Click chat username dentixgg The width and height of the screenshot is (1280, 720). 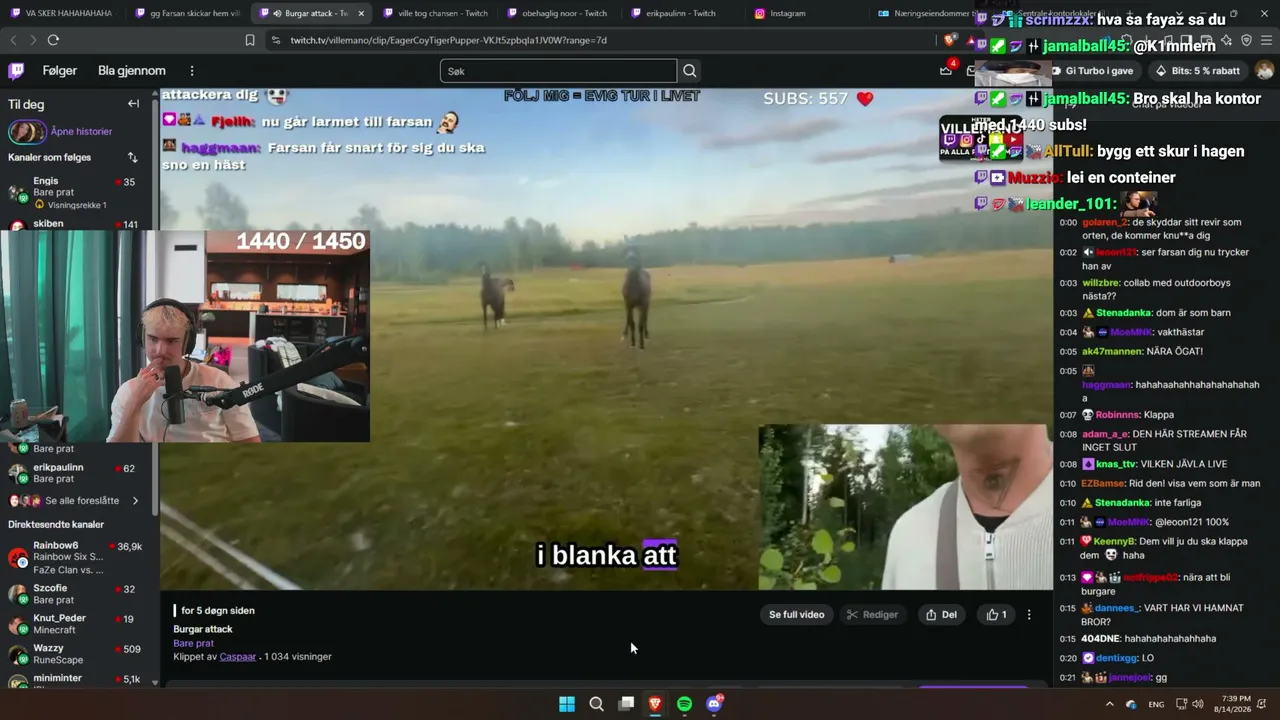pyautogui.click(x=1117, y=658)
